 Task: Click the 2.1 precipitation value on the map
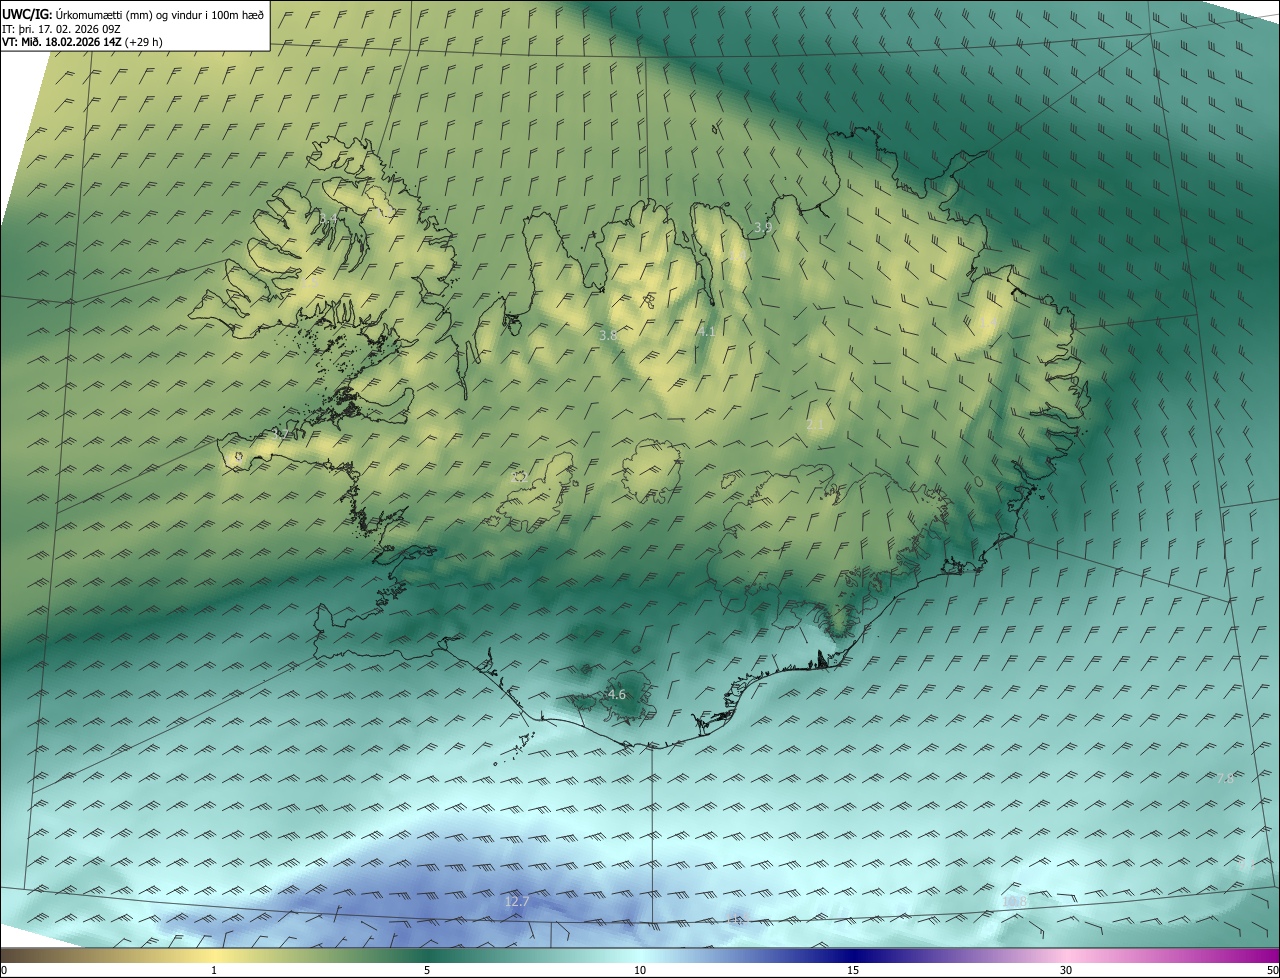click(x=815, y=425)
